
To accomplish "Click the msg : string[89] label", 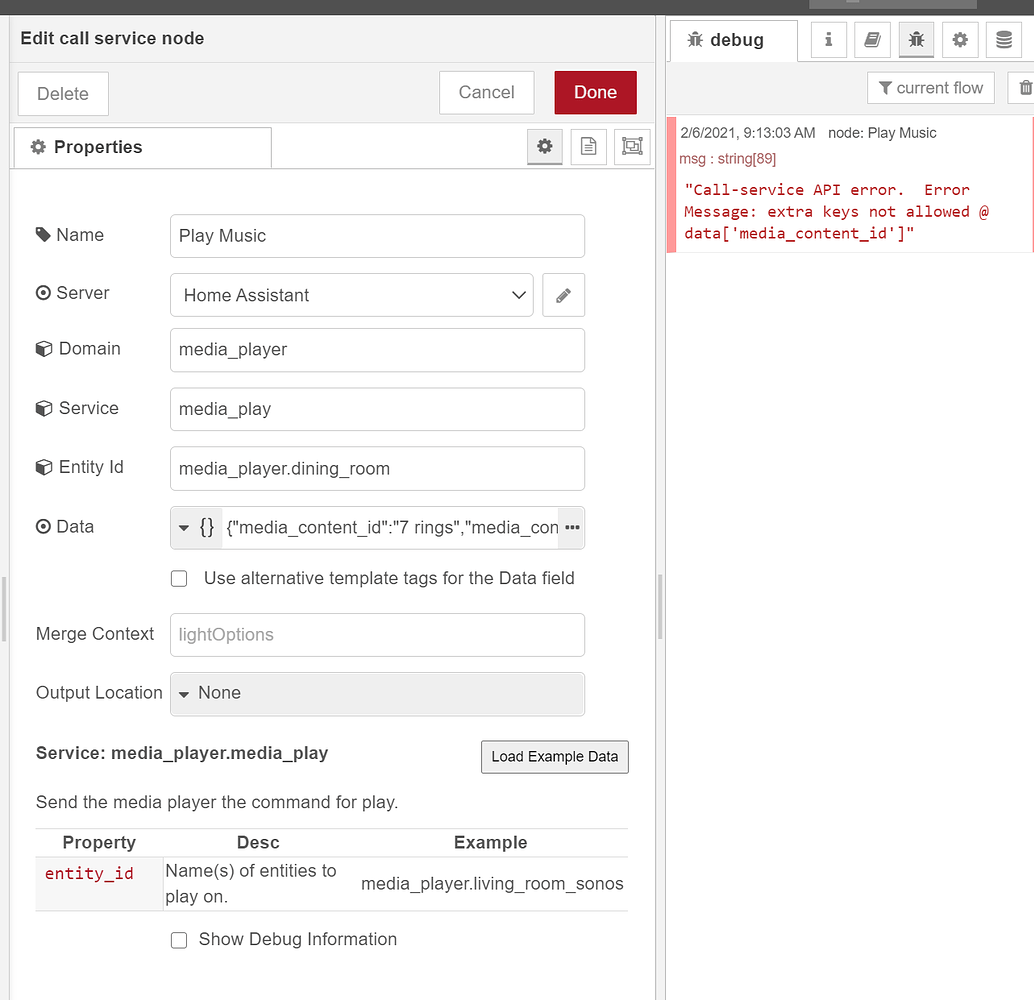I will (727, 159).
